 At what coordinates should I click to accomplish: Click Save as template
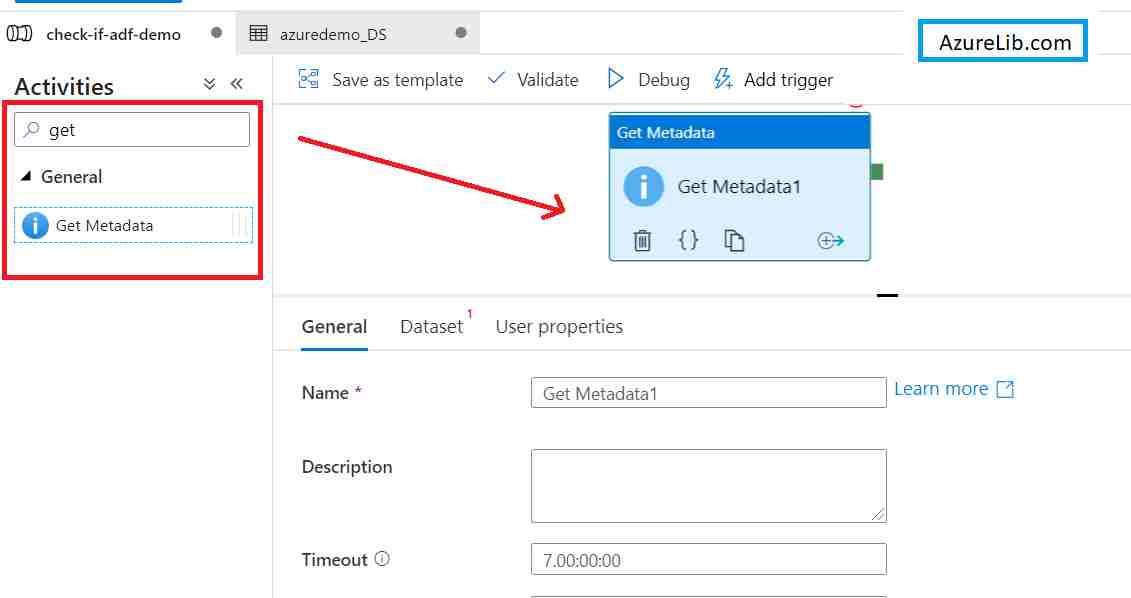[397, 80]
